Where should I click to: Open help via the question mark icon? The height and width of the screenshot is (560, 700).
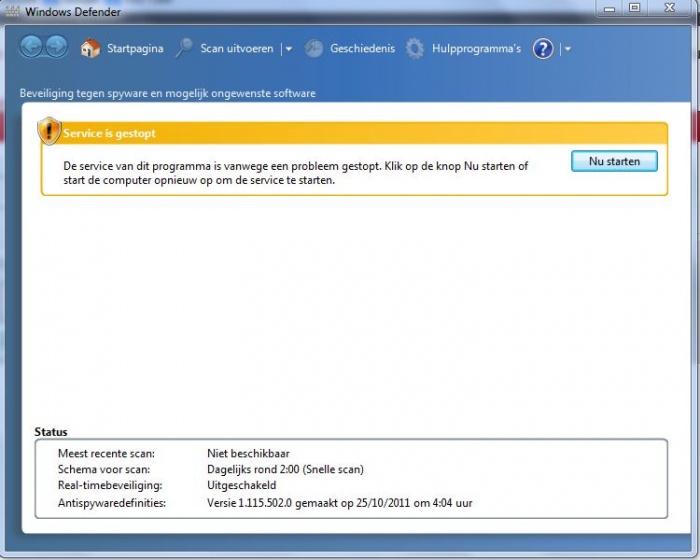pyautogui.click(x=543, y=49)
